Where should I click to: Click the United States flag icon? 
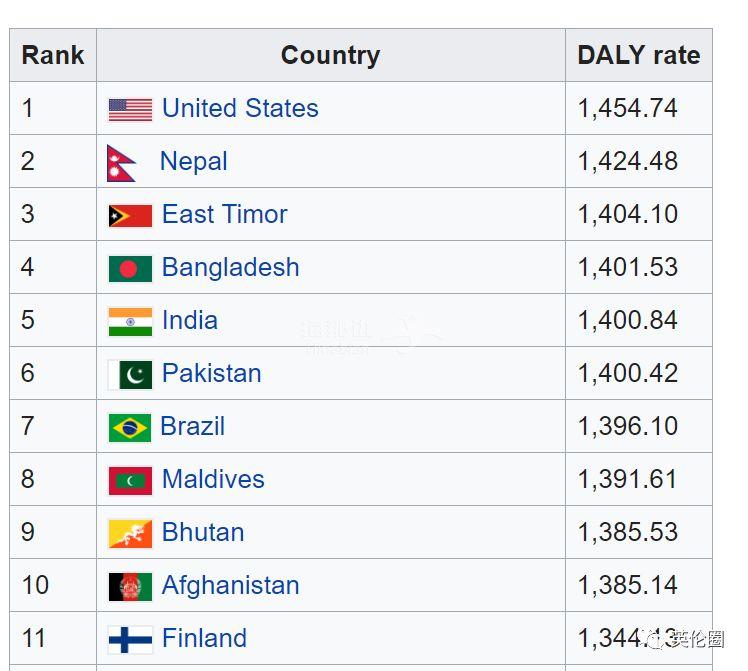pos(130,110)
